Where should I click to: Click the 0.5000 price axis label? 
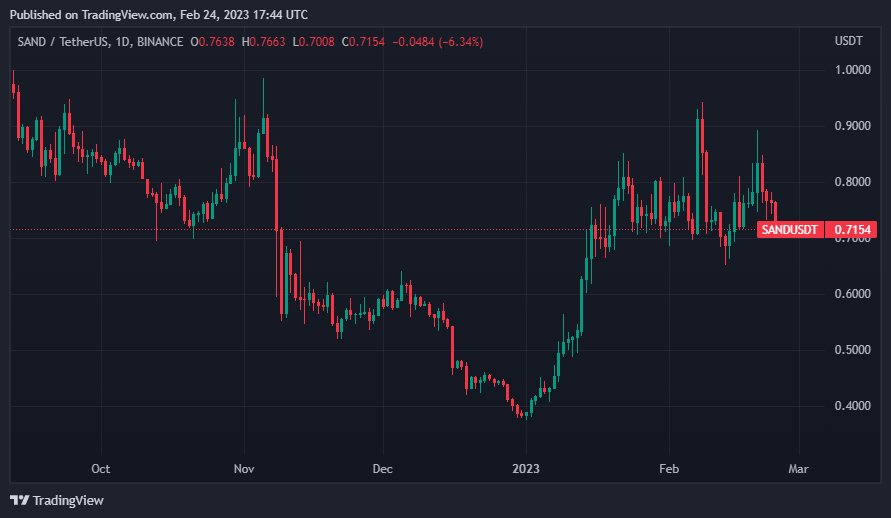pyautogui.click(x=852, y=350)
